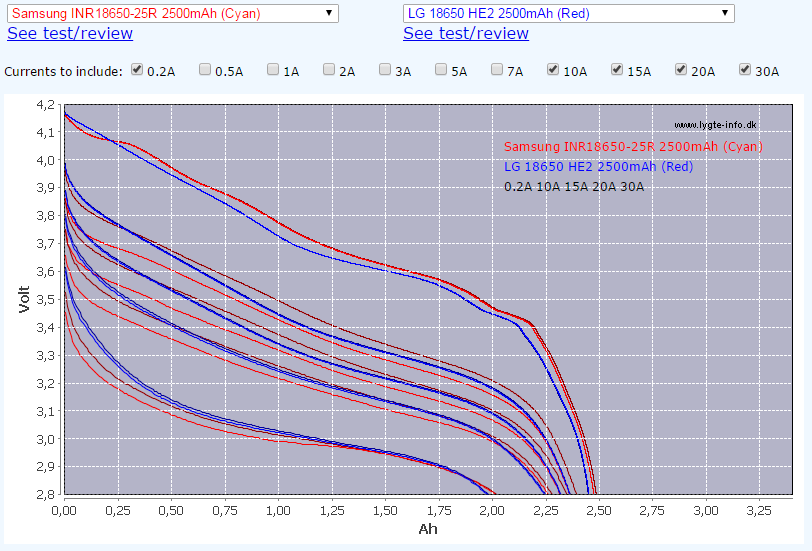Click the 3,5 value on Volt axis

[46, 299]
